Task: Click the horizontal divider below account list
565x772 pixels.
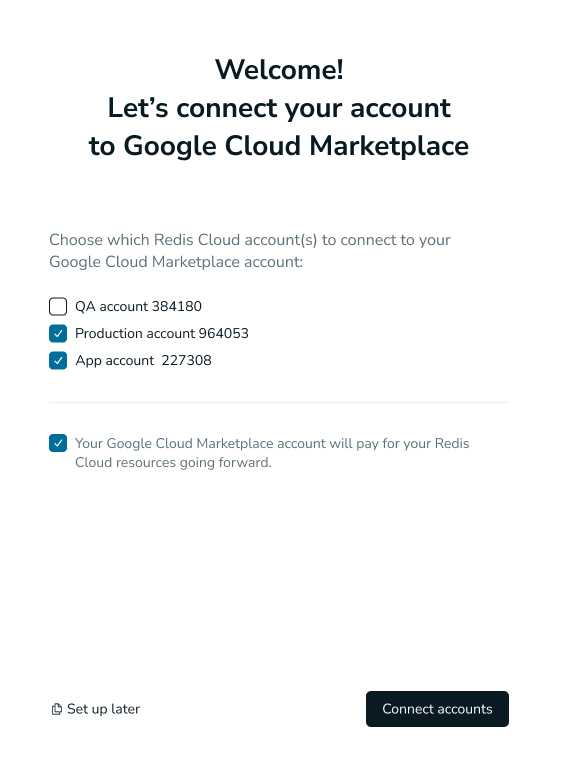Action: click(279, 402)
